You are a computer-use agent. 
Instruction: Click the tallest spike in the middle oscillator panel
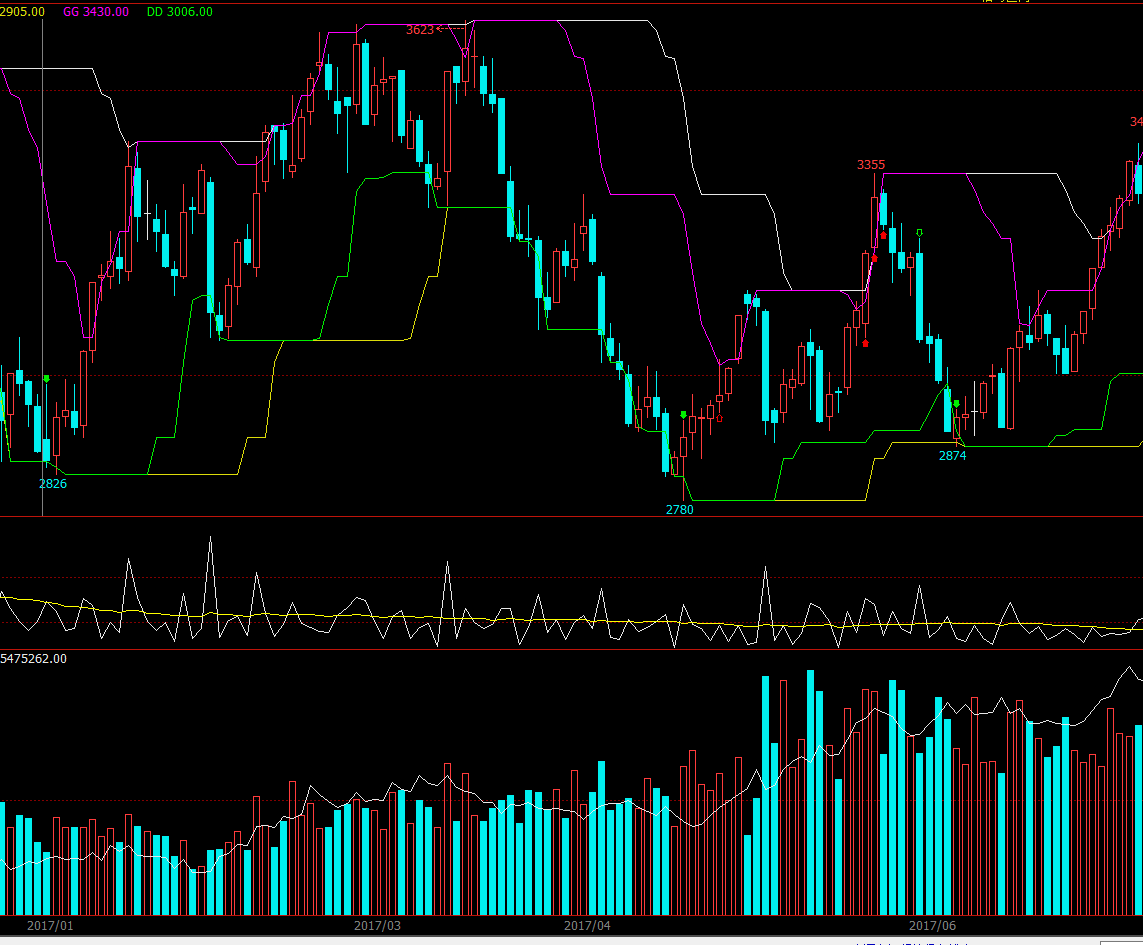[210, 538]
